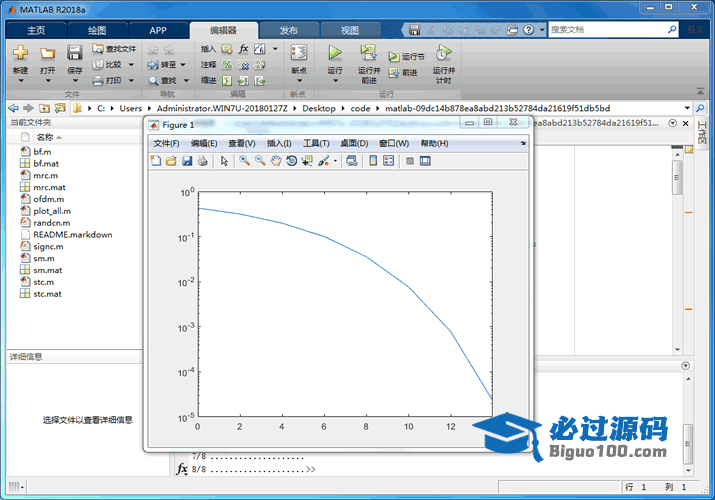This screenshot has width=715, height=500.
Task: Select stc.mat in the file list
Action: (x=47, y=294)
